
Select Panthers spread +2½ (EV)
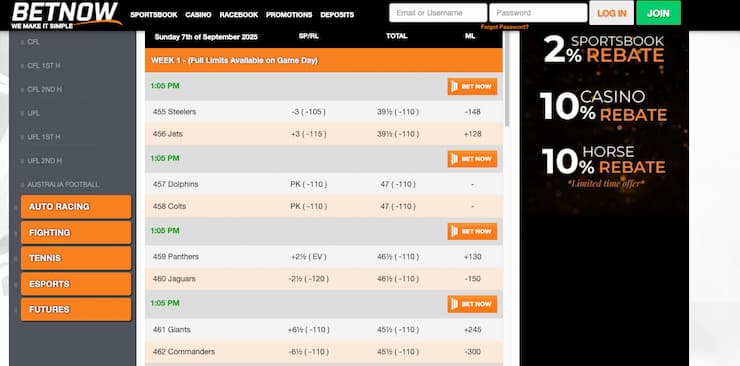tap(309, 257)
